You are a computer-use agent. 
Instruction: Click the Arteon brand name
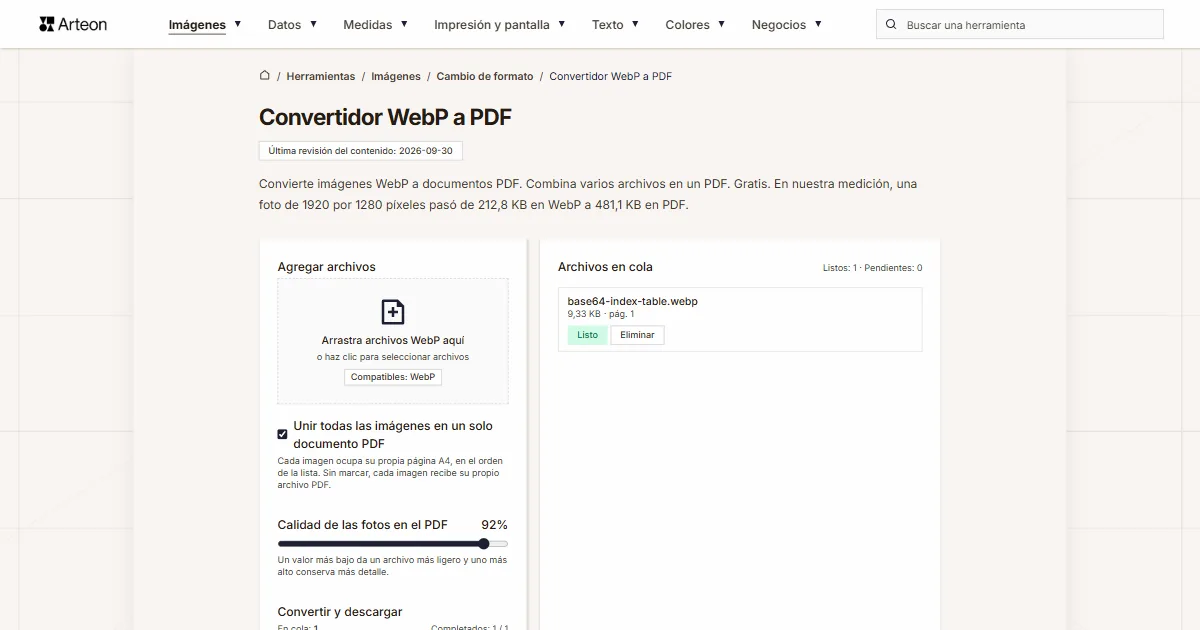83,24
